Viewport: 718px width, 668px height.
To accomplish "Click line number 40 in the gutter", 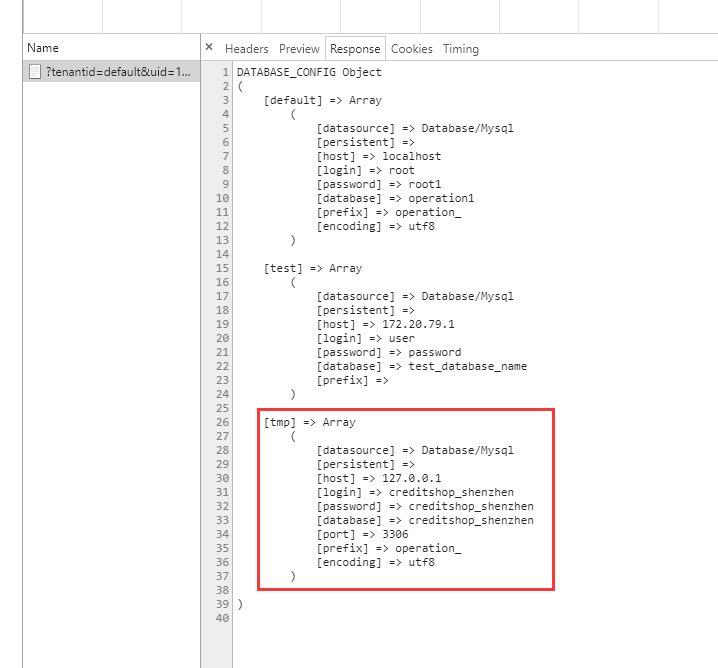I will pyautogui.click(x=222, y=618).
